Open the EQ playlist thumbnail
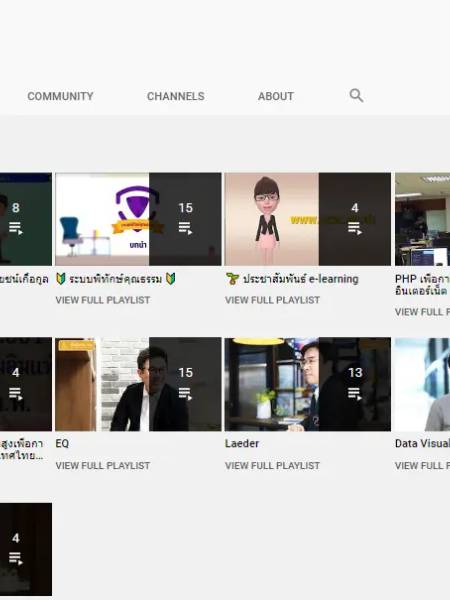 [x=138, y=384]
